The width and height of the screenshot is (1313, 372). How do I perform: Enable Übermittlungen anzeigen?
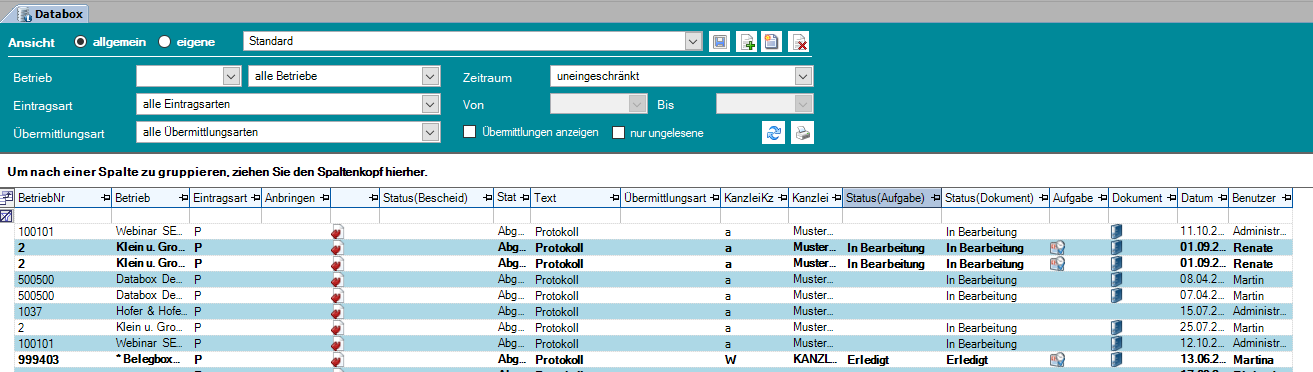tap(469, 132)
